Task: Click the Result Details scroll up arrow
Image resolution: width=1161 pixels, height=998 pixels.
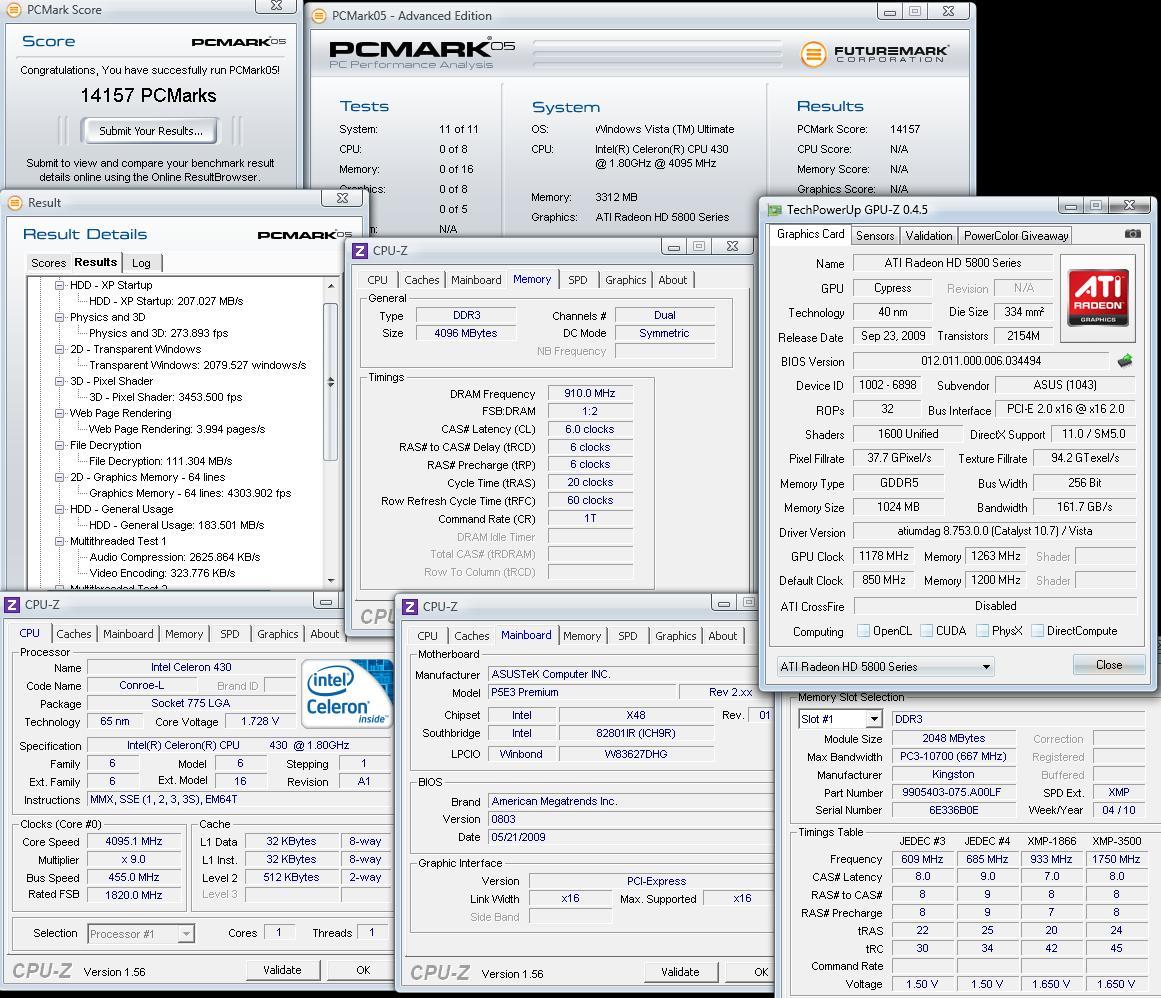Action: pyautogui.click(x=331, y=285)
